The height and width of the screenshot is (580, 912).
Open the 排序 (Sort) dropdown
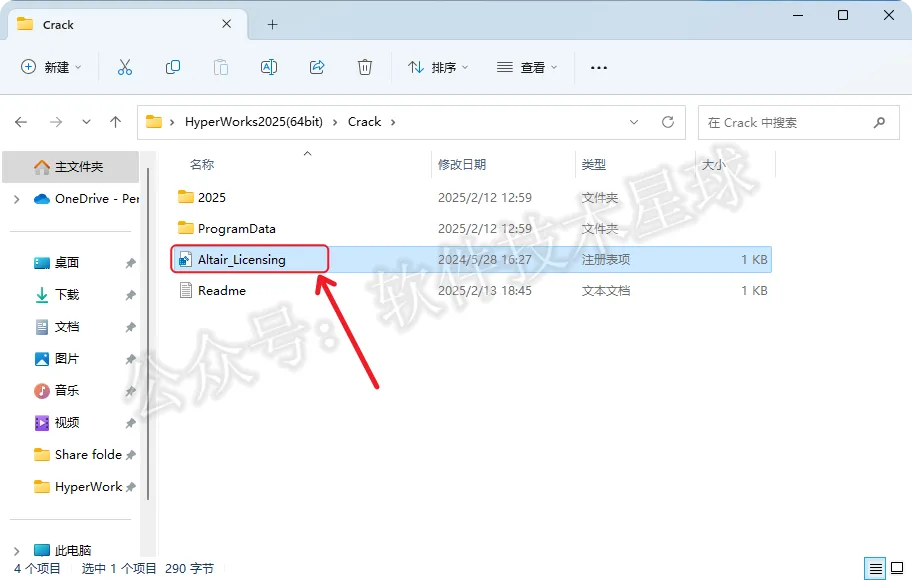[438, 67]
